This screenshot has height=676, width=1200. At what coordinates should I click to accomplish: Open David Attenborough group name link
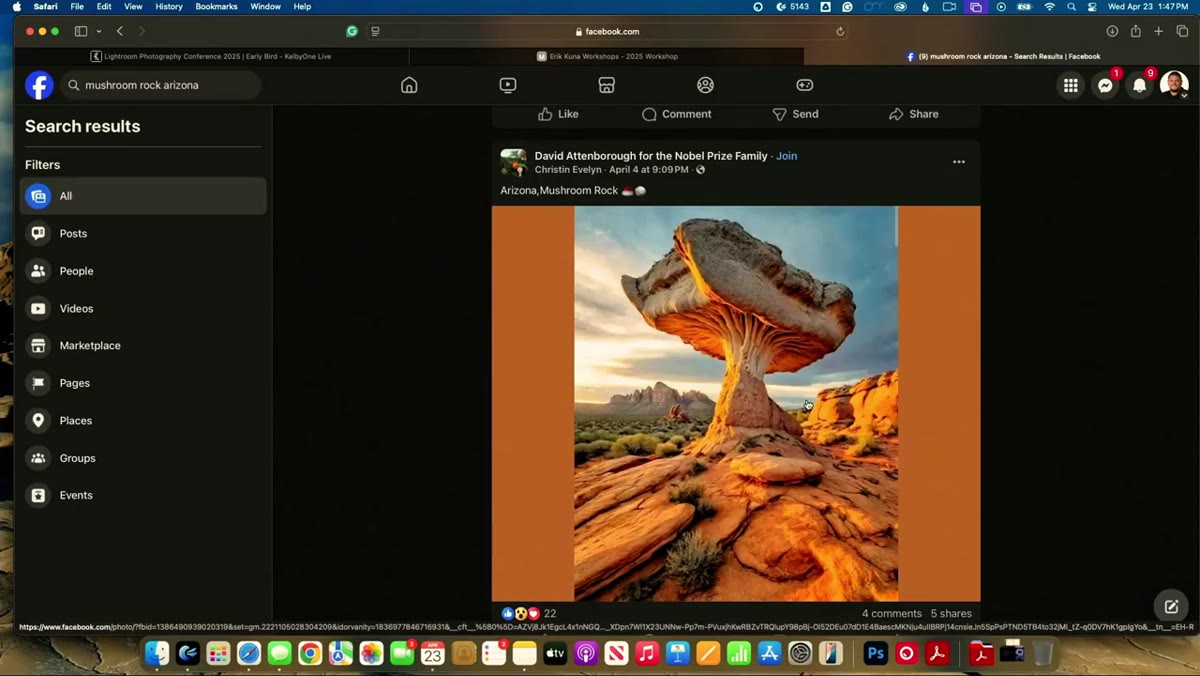[651, 156]
